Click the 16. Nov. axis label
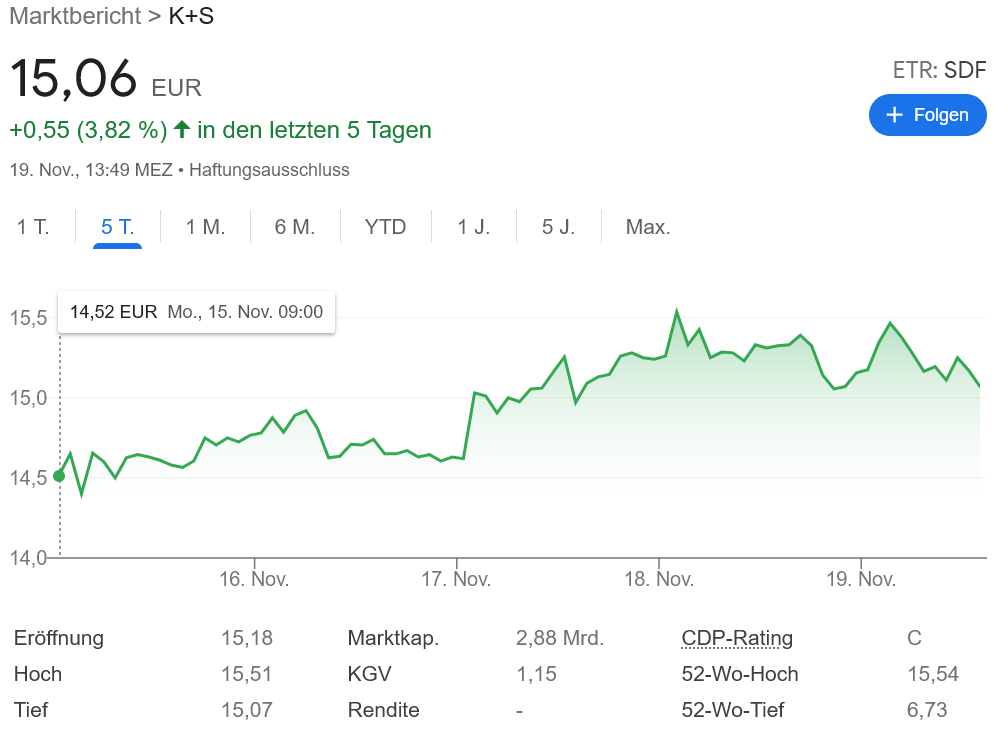Viewport: 1008px width, 752px height. 255,580
